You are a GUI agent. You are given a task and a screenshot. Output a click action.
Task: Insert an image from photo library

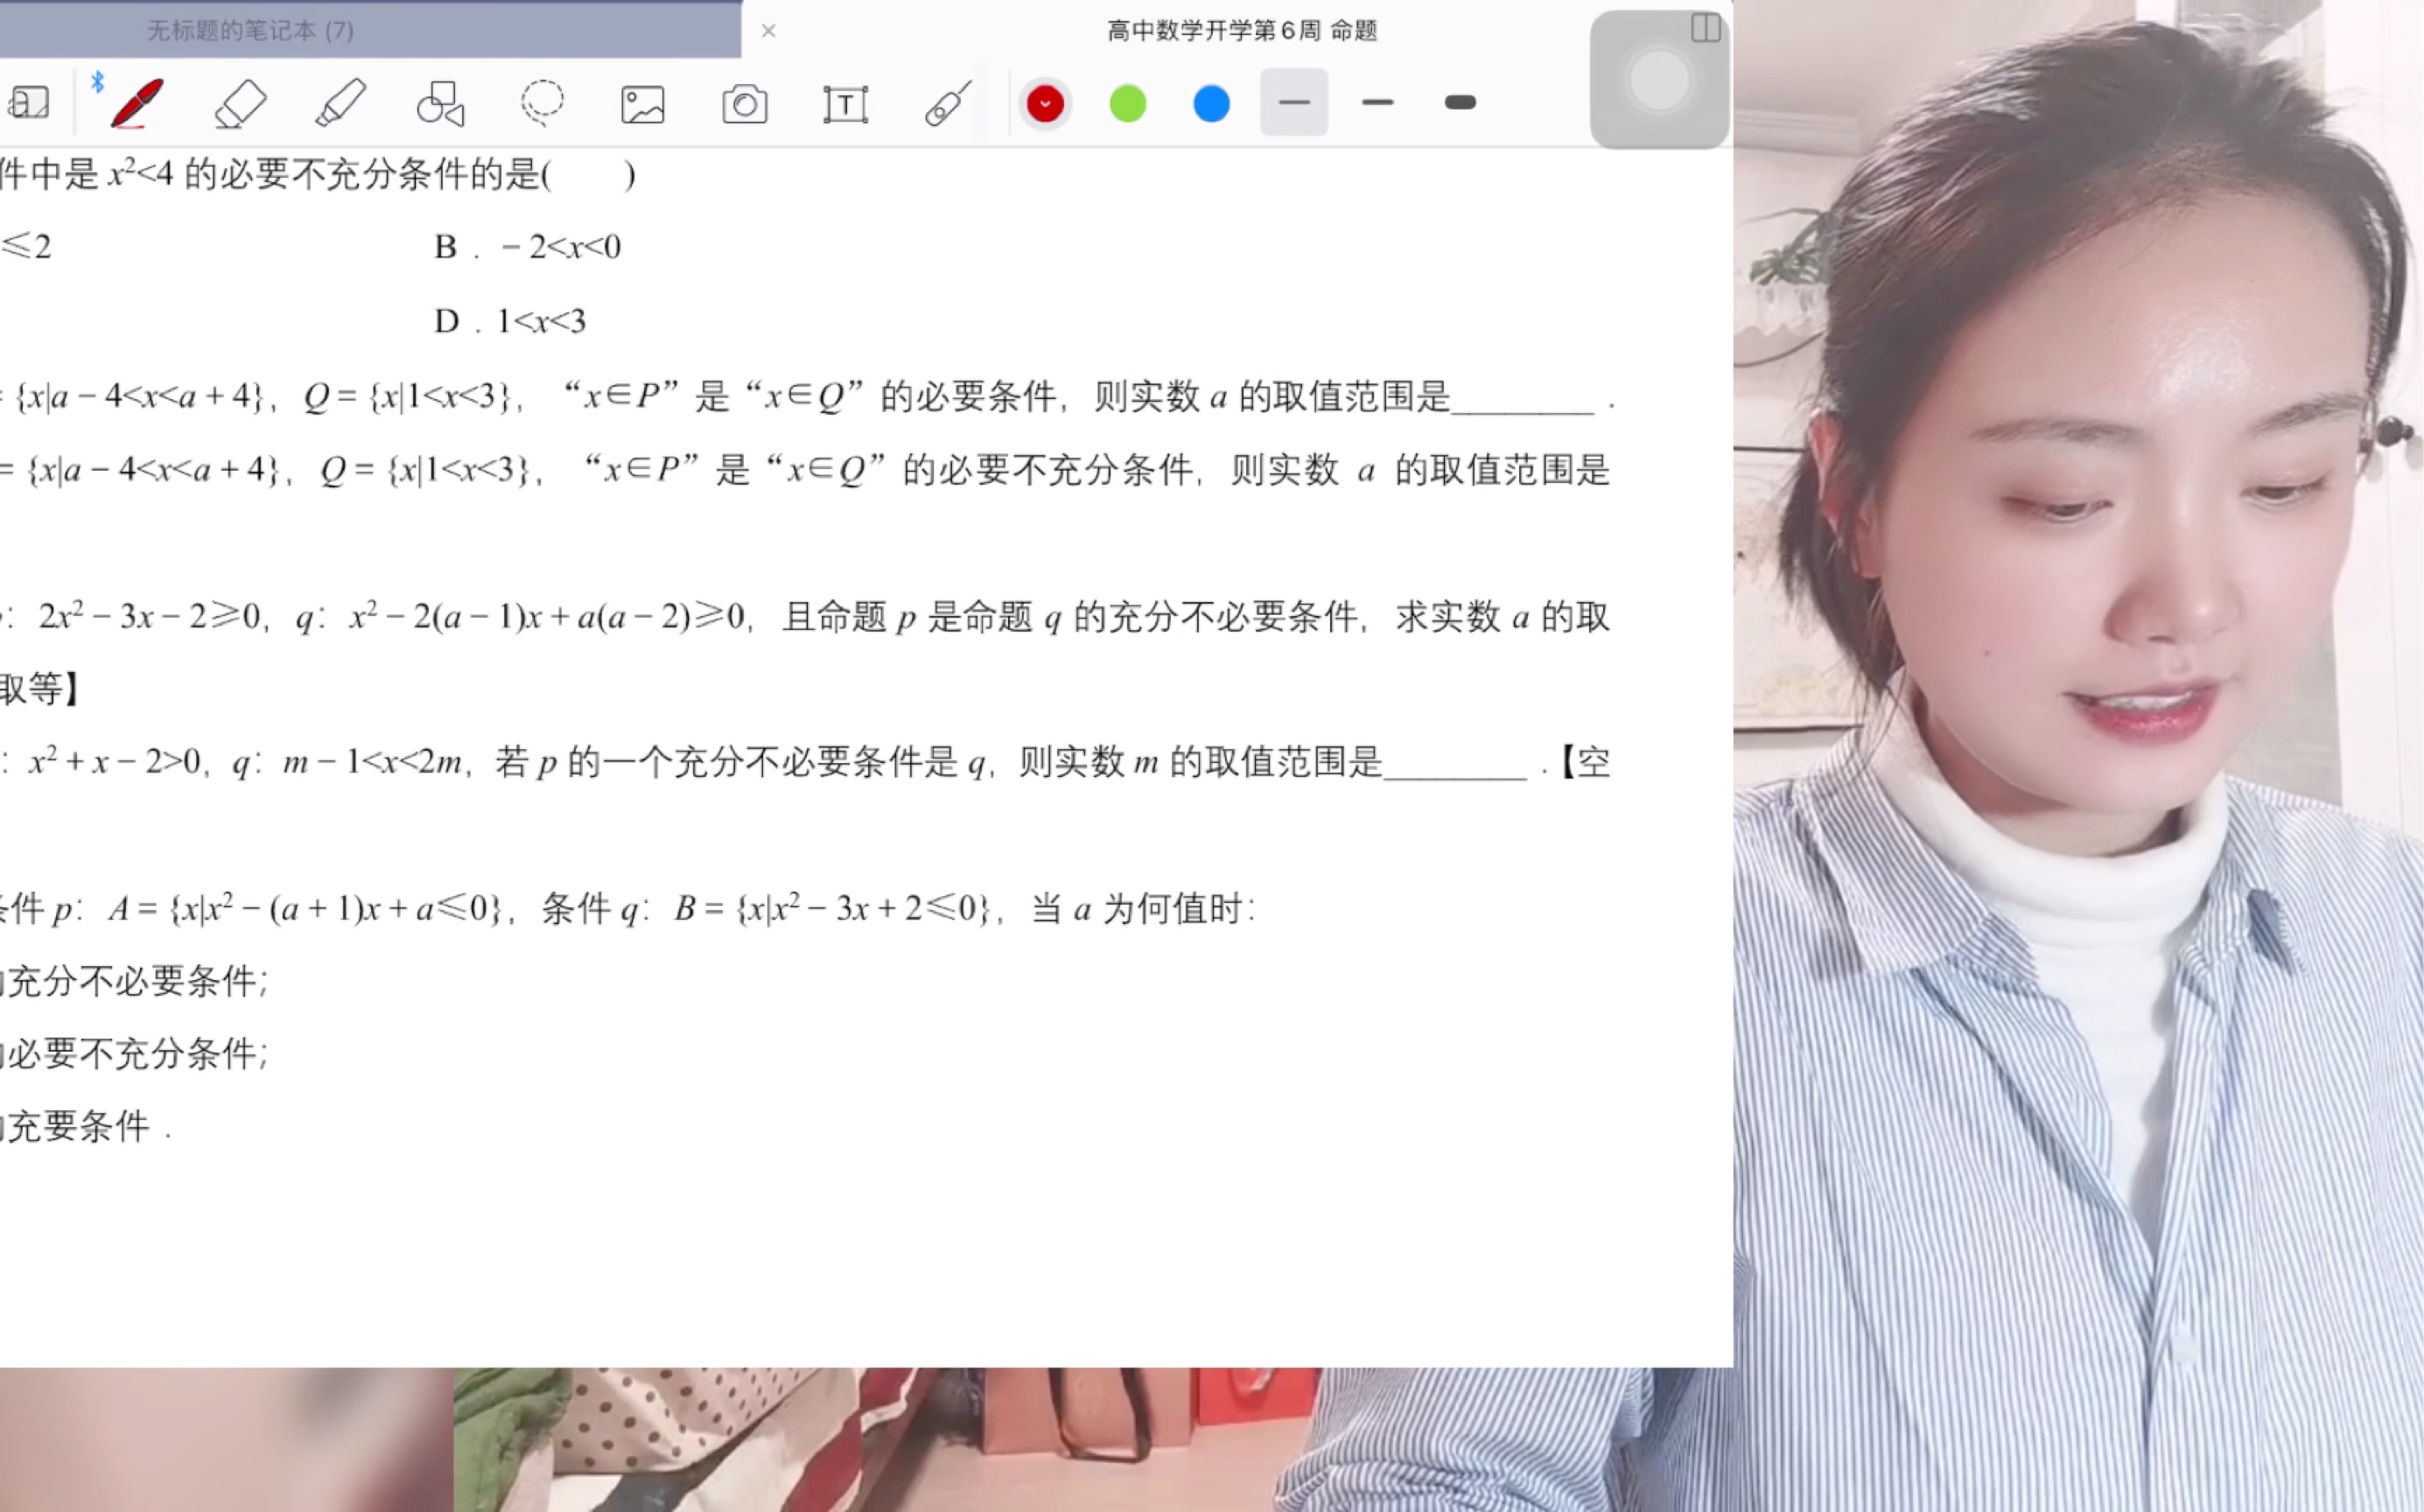643,103
